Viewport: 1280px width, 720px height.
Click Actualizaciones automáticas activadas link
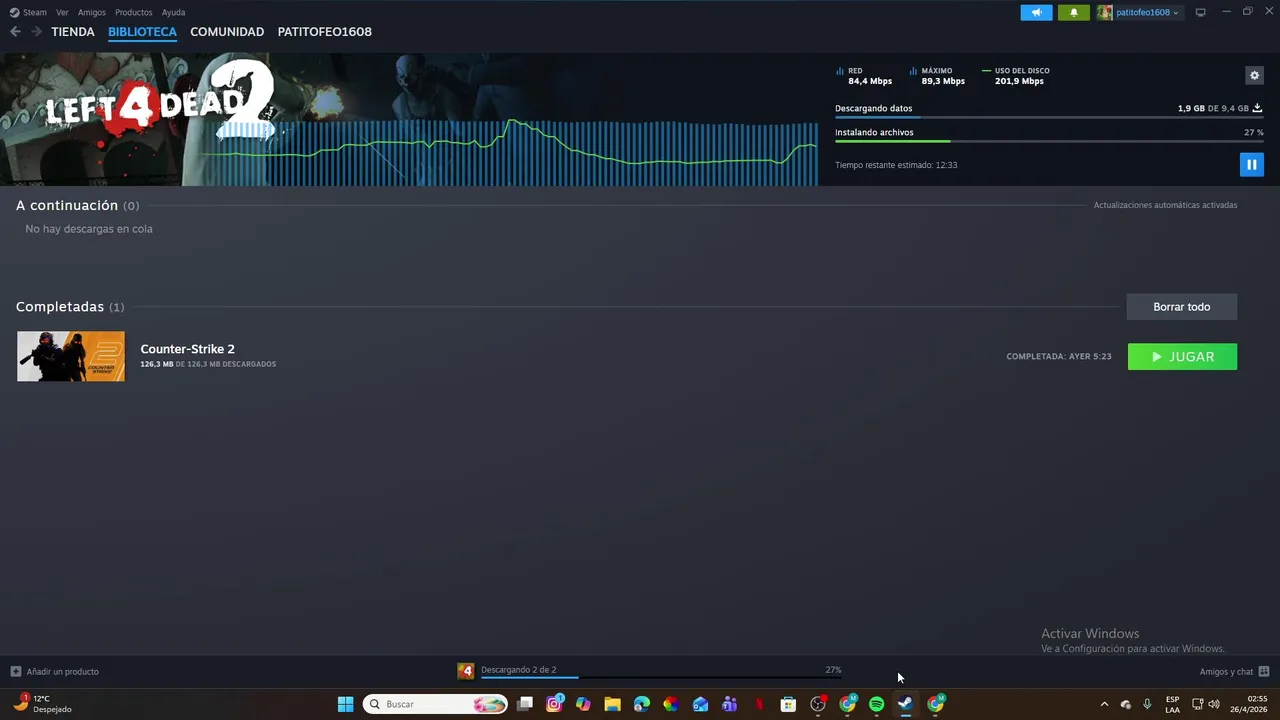[1165, 205]
